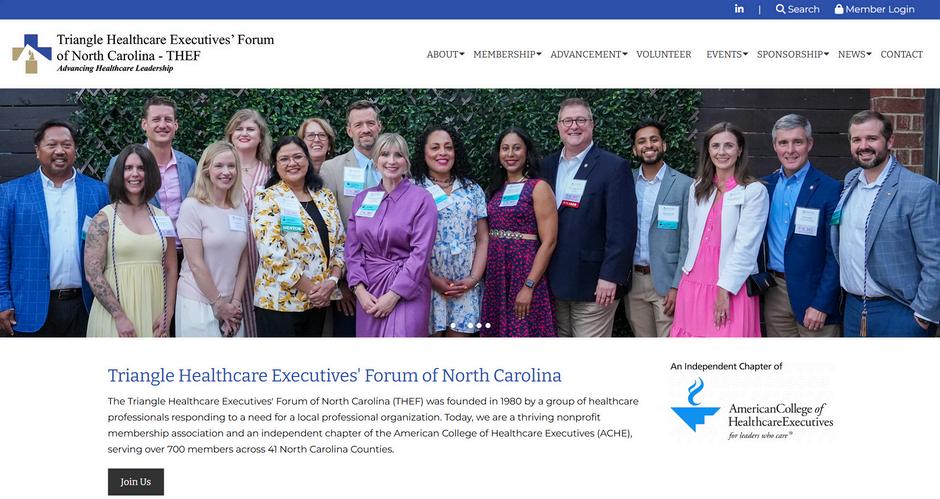Expand the Events dropdown menu
Viewport: 940px width, 499px height.
(x=727, y=54)
